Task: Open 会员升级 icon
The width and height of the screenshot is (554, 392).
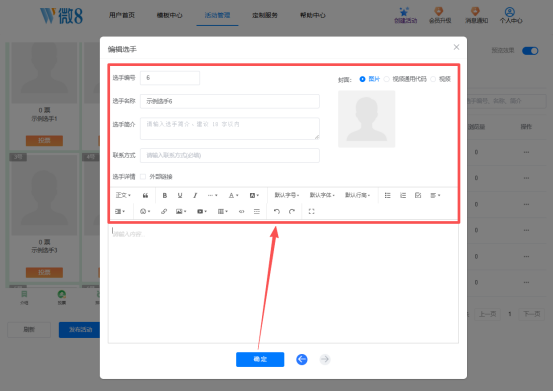Action: [x=440, y=16]
